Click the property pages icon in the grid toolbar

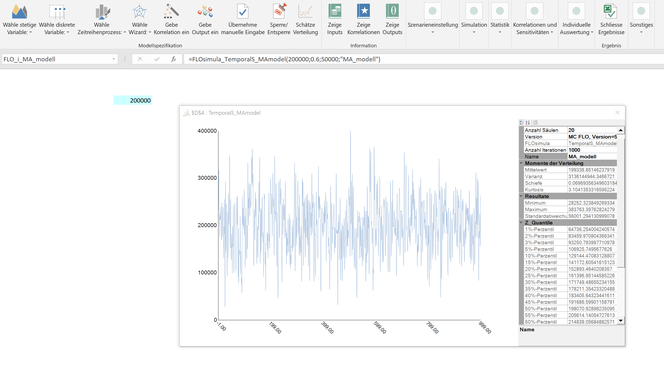(x=535, y=123)
